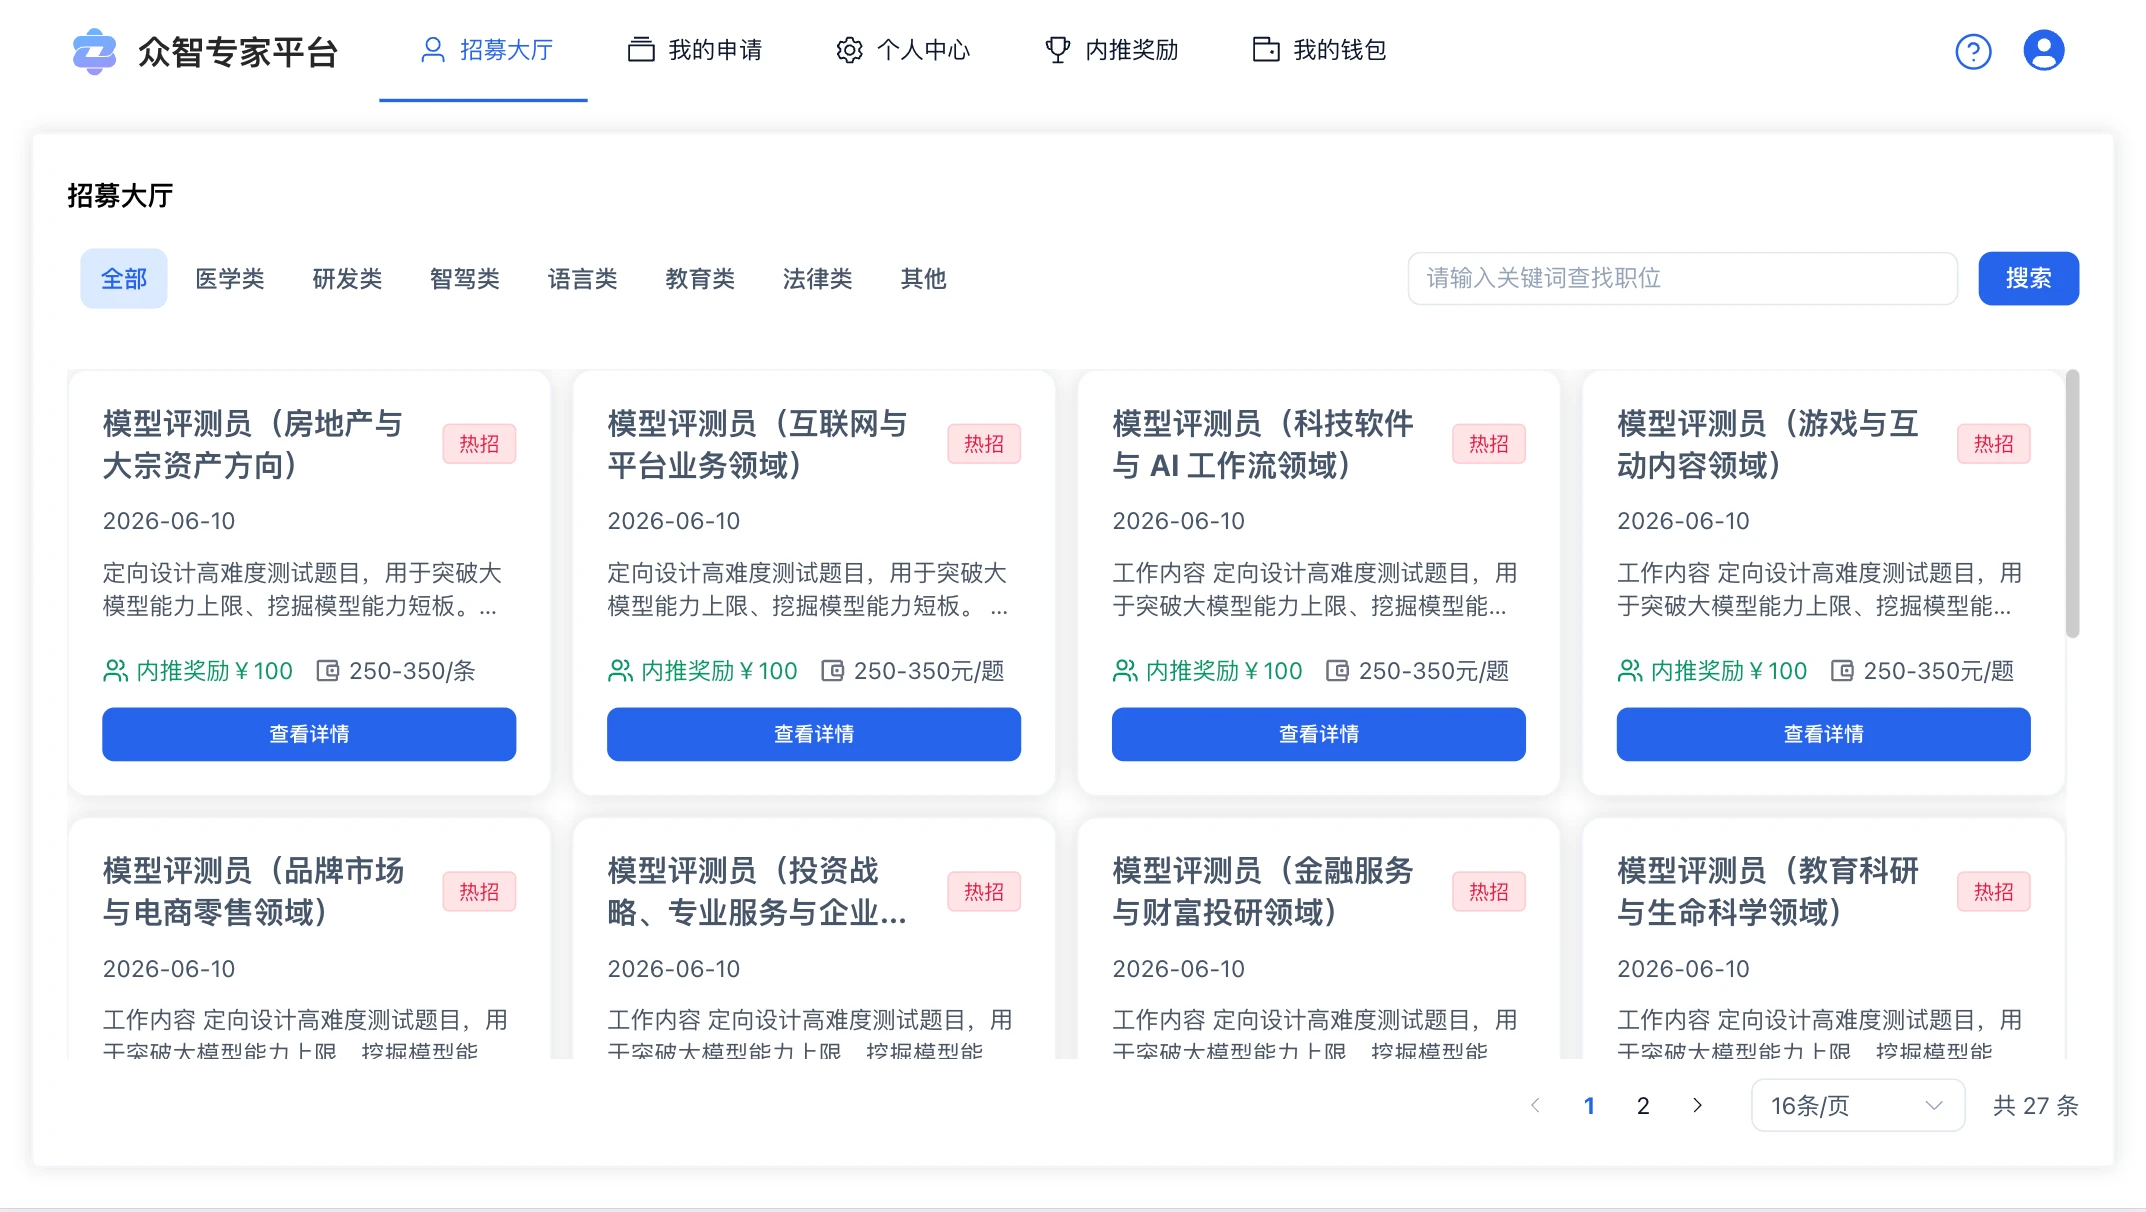The image size is (2146, 1212).
Task: Click the job list vertical scrollbar
Action: [x=2072, y=503]
